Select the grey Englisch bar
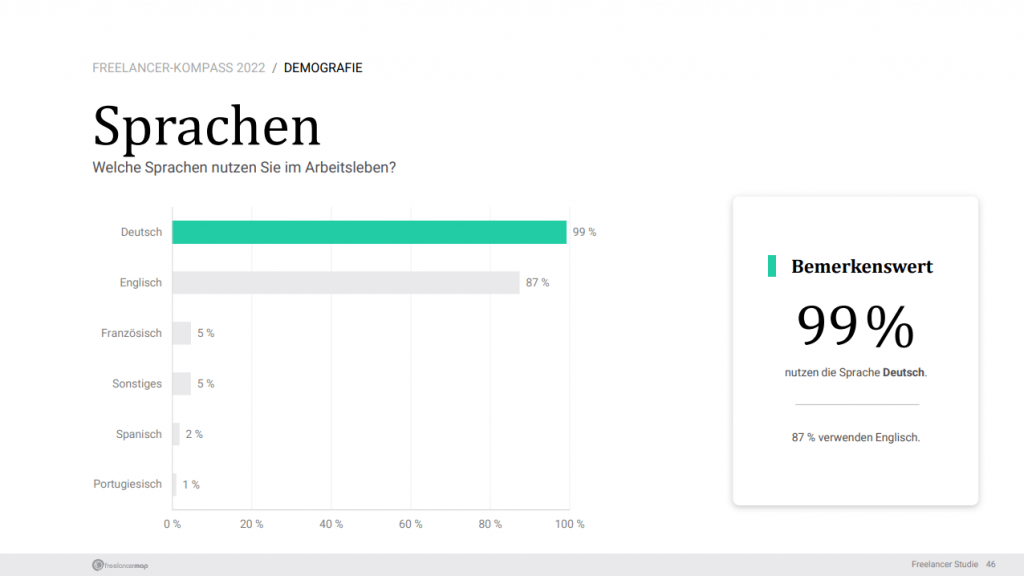The image size is (1024, 576). tap(345, 282)
